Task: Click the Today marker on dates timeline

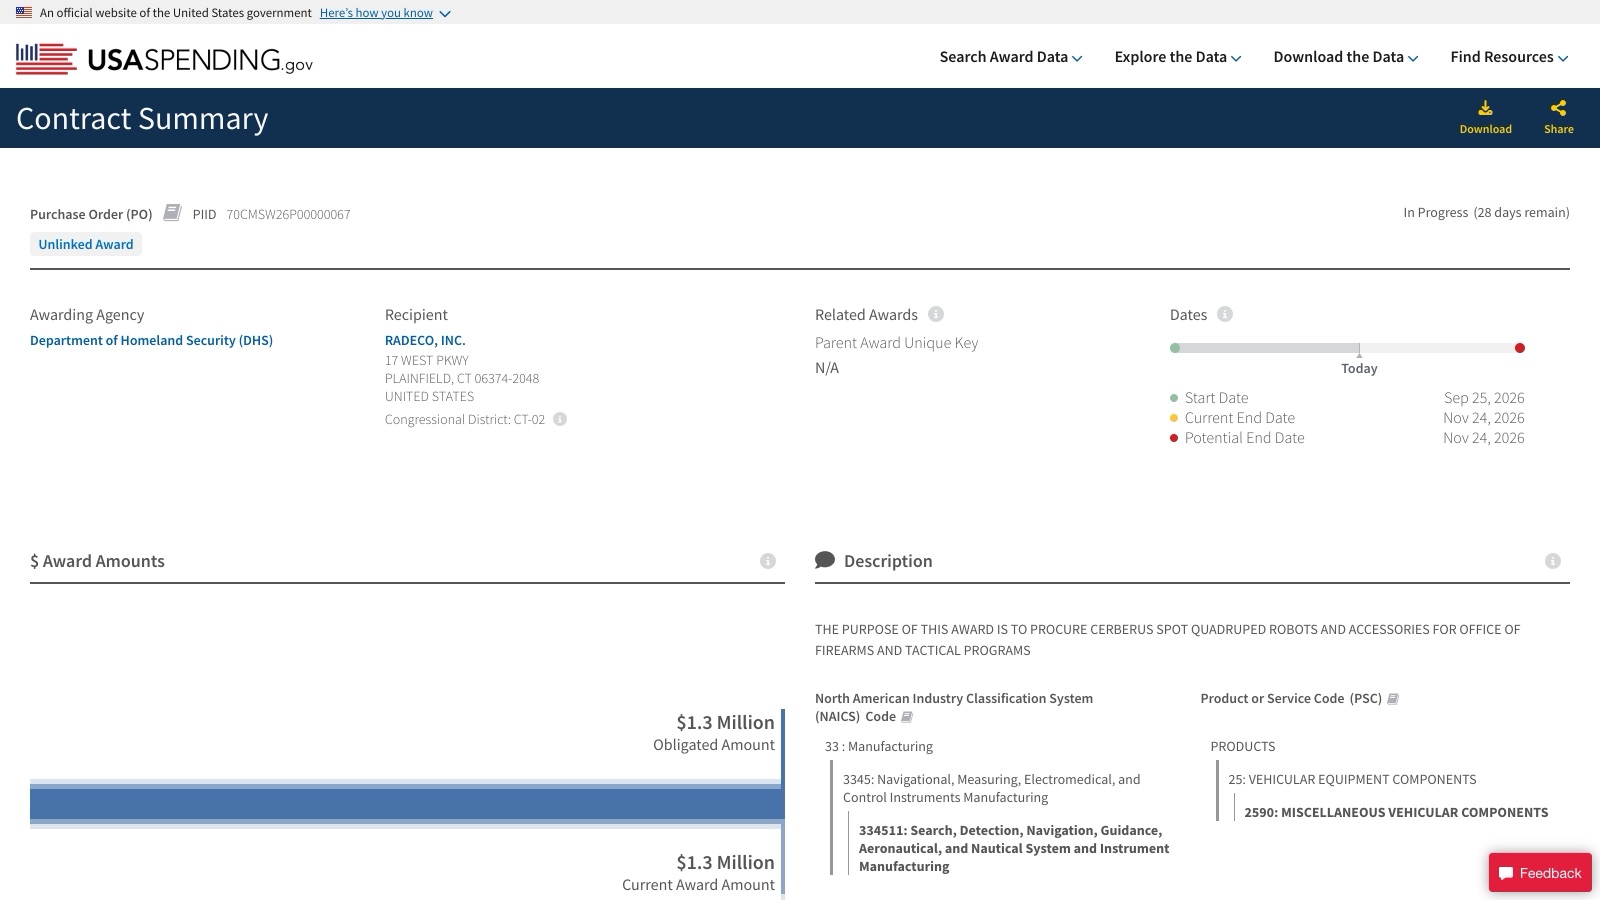Action: [1359, 368]
